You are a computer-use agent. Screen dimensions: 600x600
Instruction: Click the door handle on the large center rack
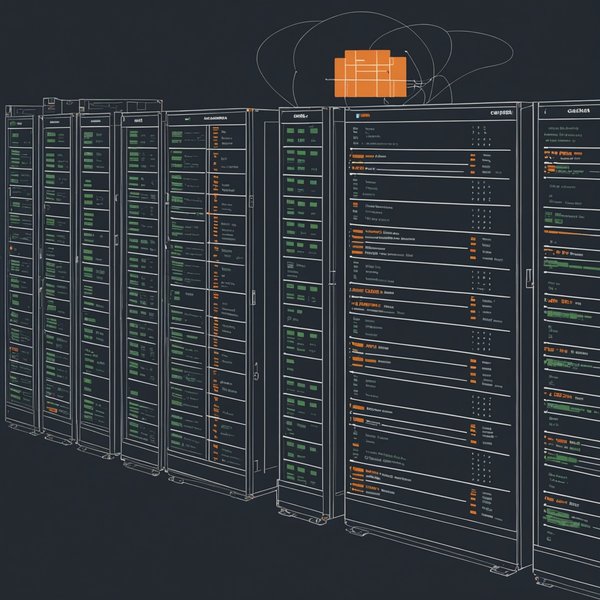point(529,277)
